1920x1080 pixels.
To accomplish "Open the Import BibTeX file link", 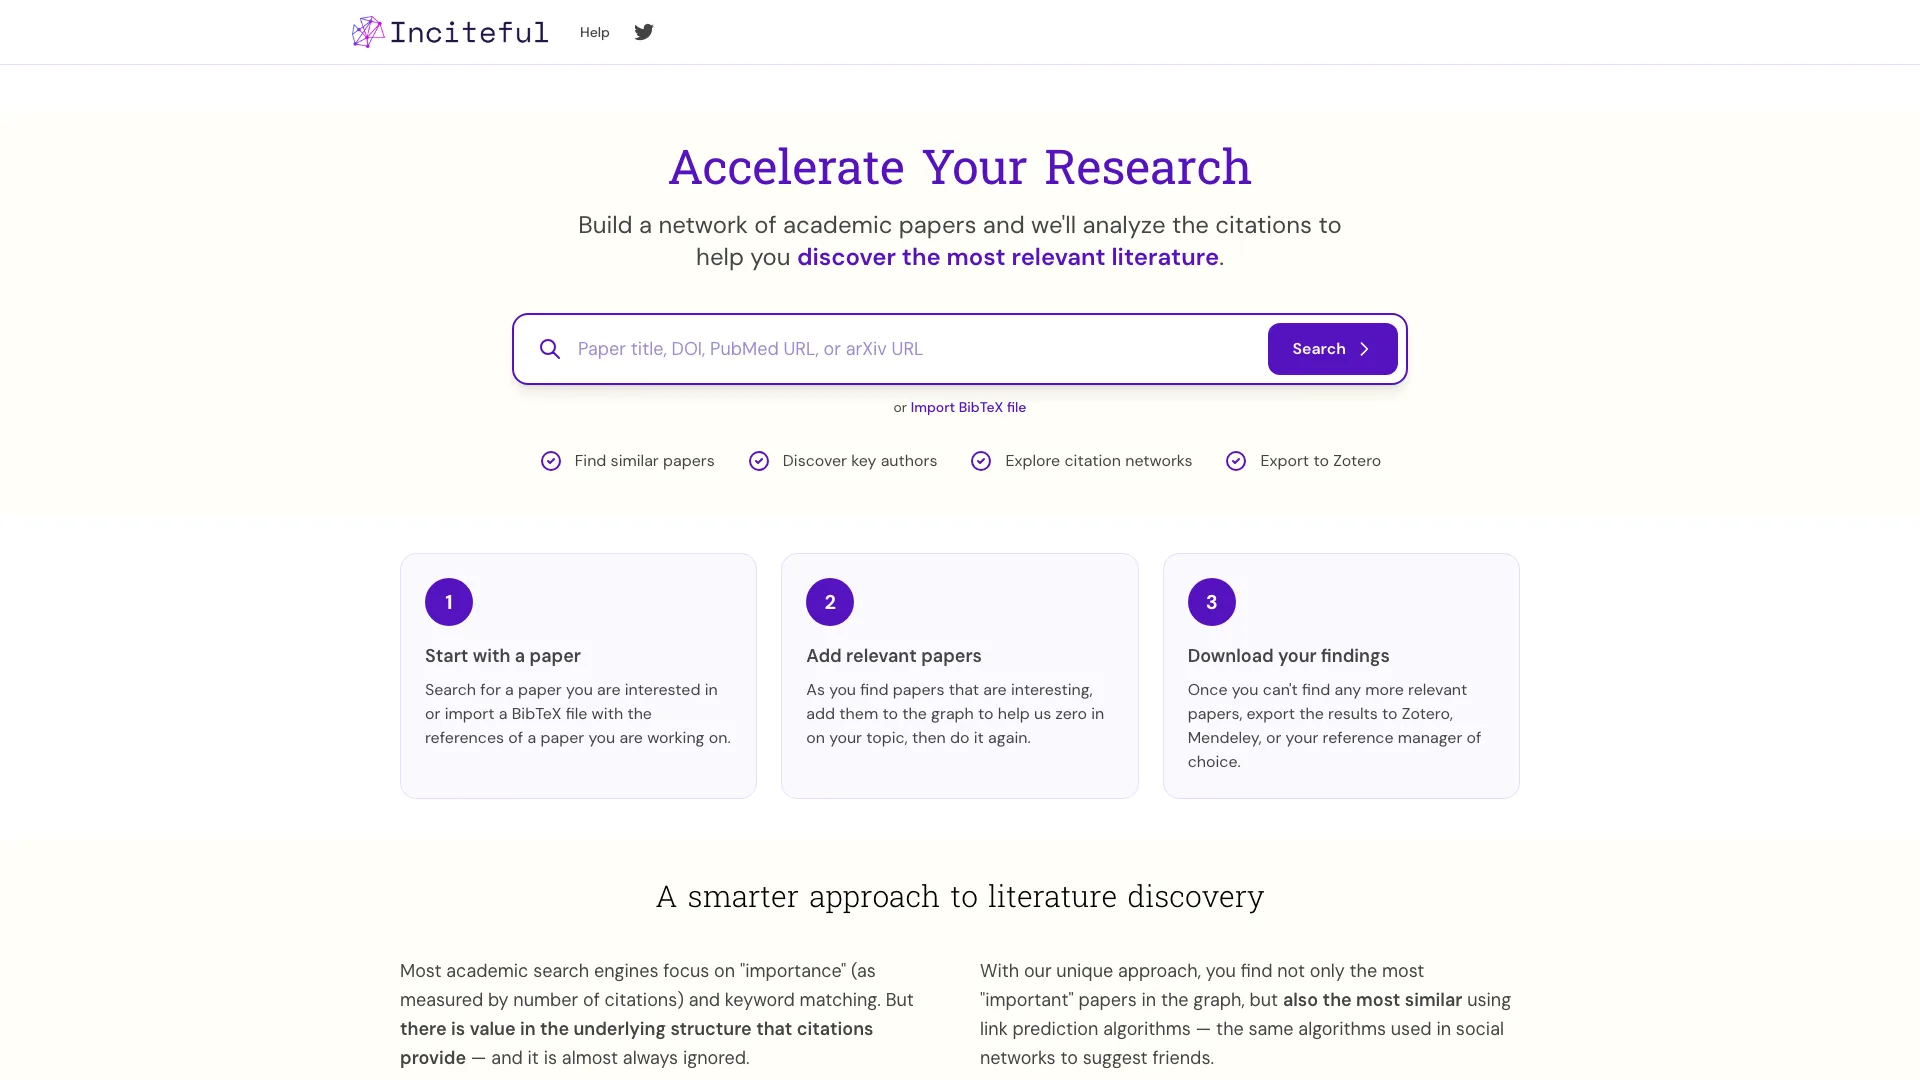I will point(968,407).
